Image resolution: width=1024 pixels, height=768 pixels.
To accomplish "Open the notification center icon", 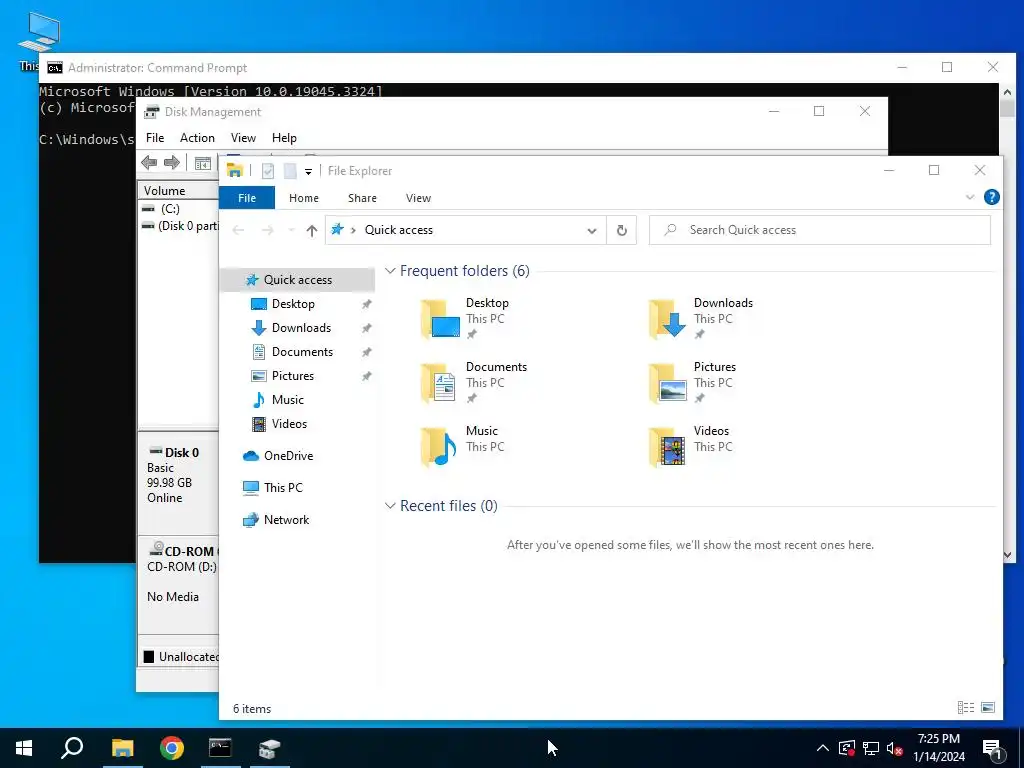I will [x=992, y=749].
